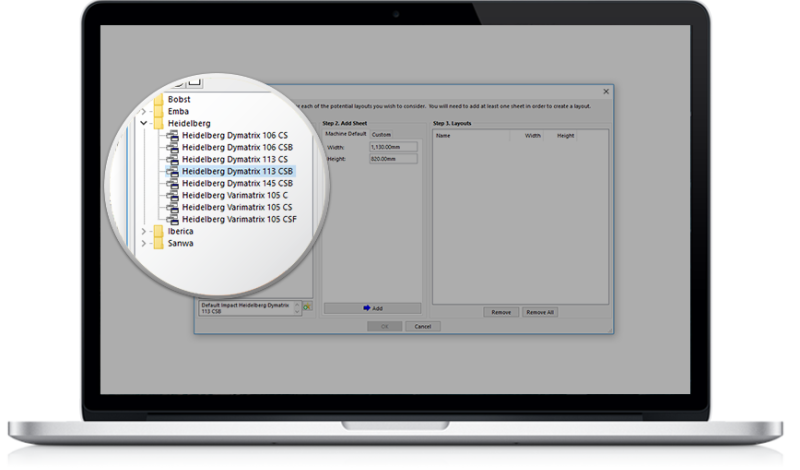The image size is (800, 470).
Task: Click the Remove button
Action: pos(501,312)
